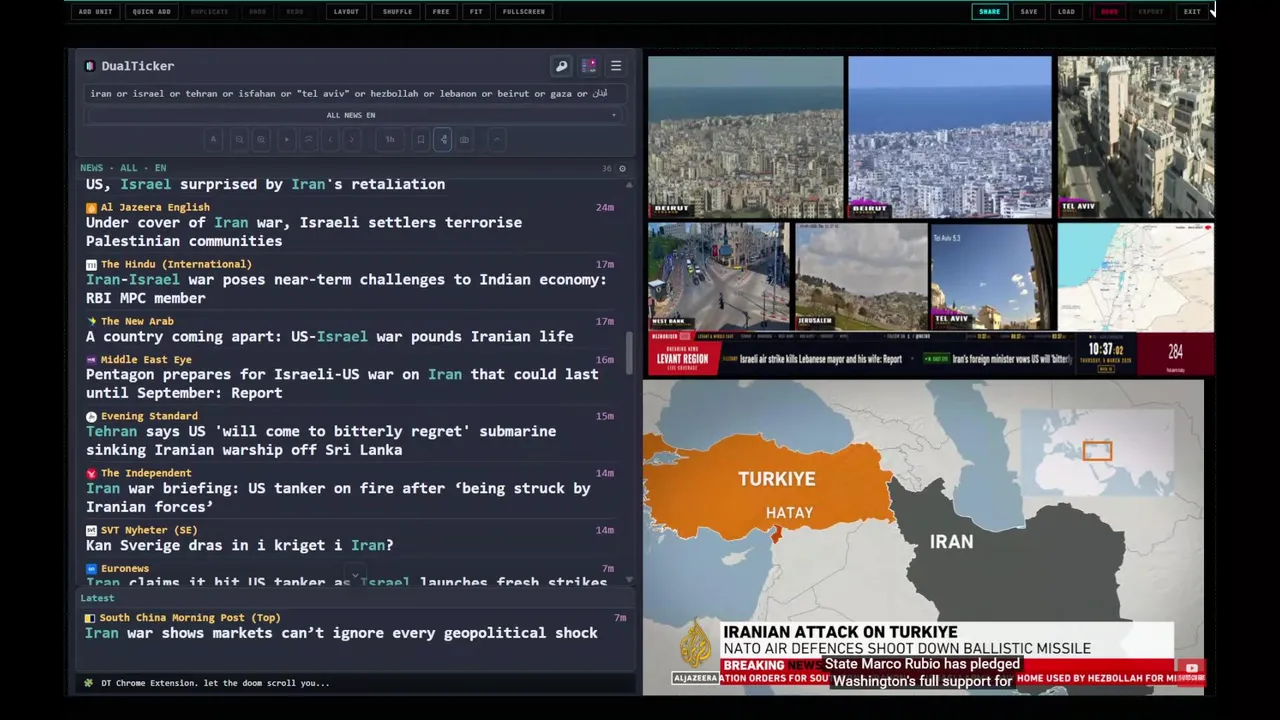This screenshot has width=1280, height=720.
Task: Click the key icon in DualTicker header
Action: (x=561, y=66)
